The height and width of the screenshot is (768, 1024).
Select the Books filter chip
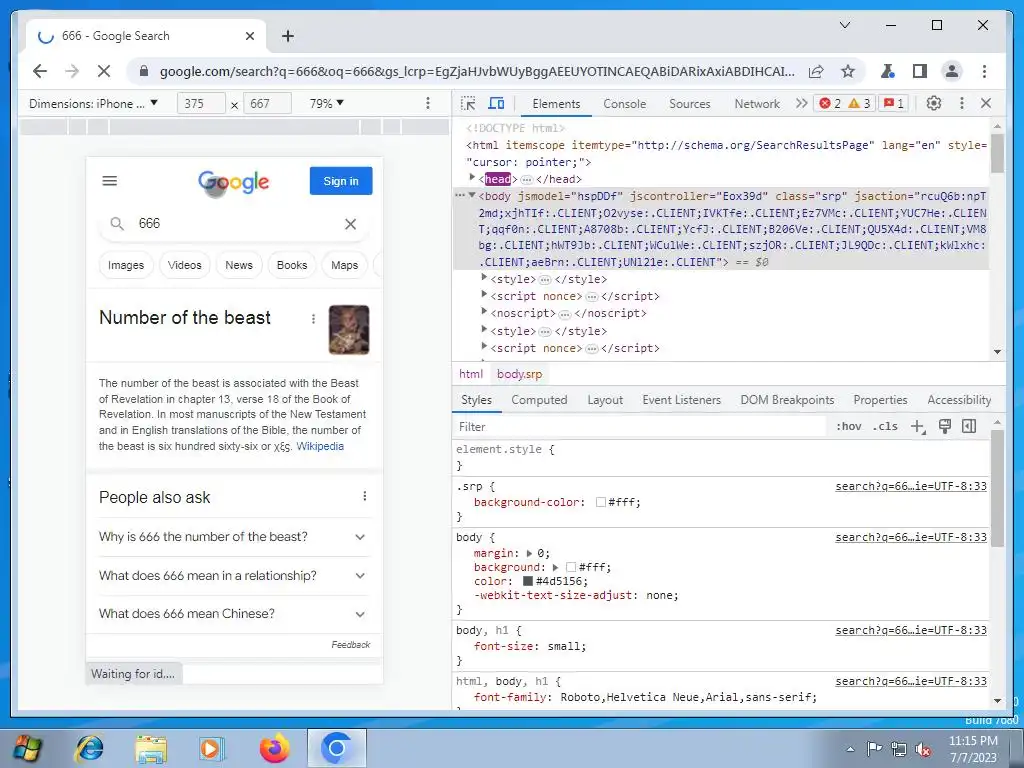tap(292, 265)
